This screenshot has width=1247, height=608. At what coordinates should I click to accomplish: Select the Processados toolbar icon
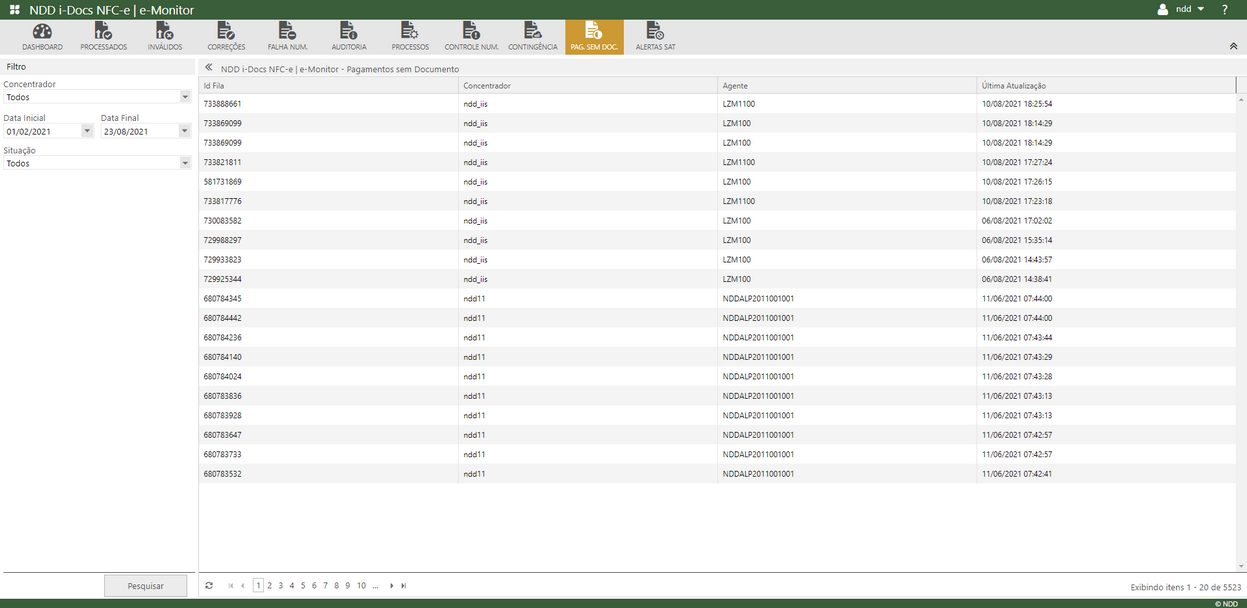pyautogui.click(x=103, y=37)
